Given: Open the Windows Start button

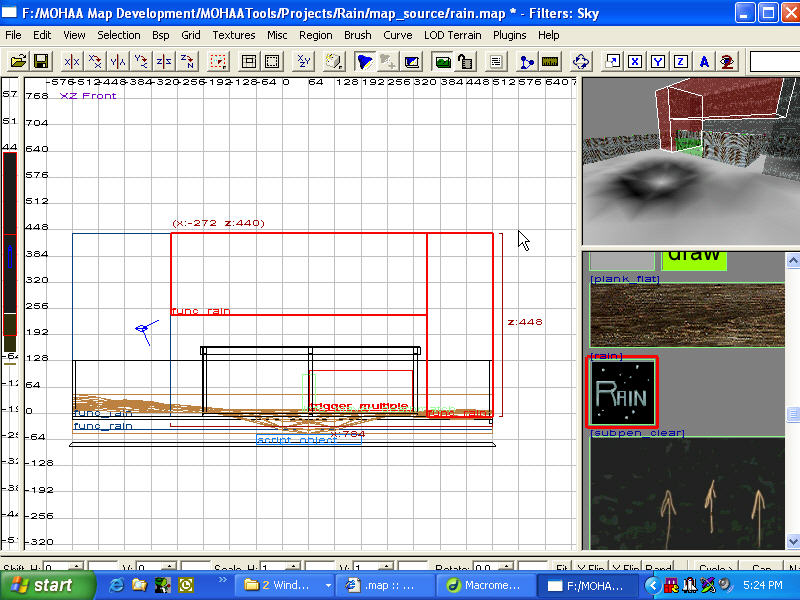Looking at the screenshot, I should (x=41, y=585).
